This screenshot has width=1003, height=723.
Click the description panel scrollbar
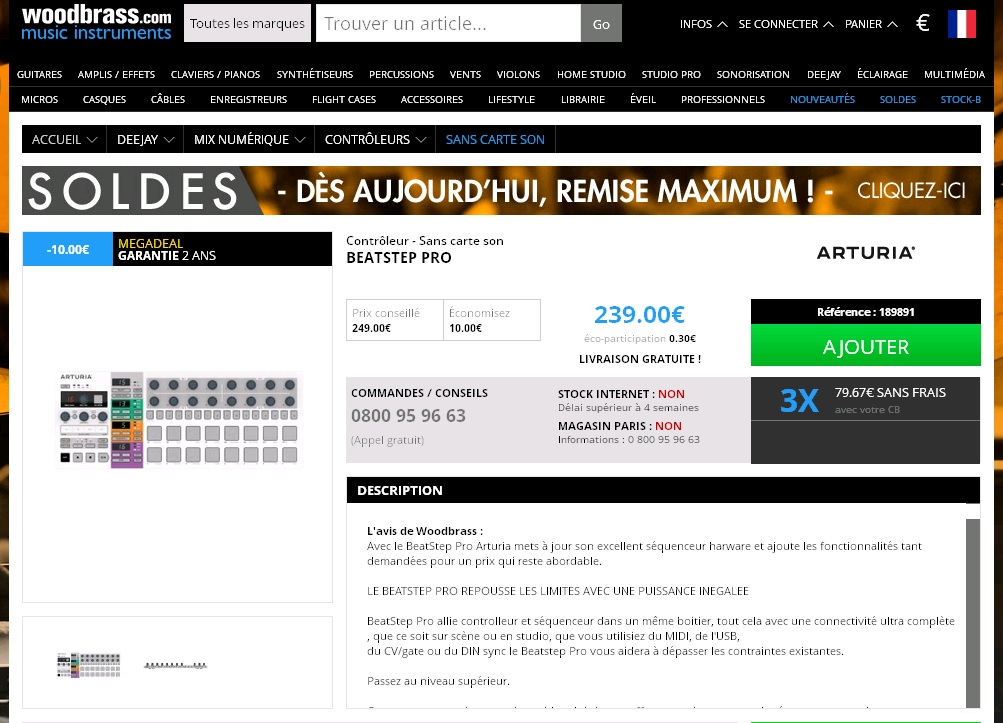973,612
